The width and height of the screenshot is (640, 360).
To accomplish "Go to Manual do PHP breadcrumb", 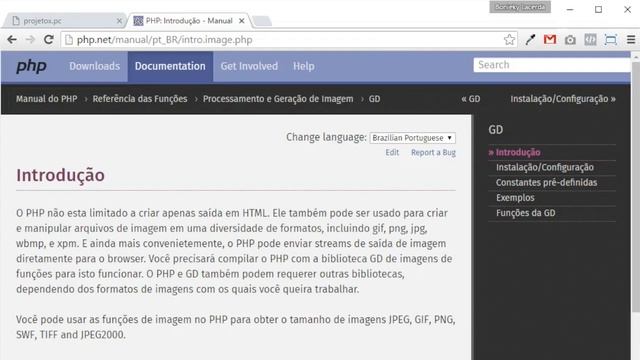I will pyautogui.click(x=47, y=99).
